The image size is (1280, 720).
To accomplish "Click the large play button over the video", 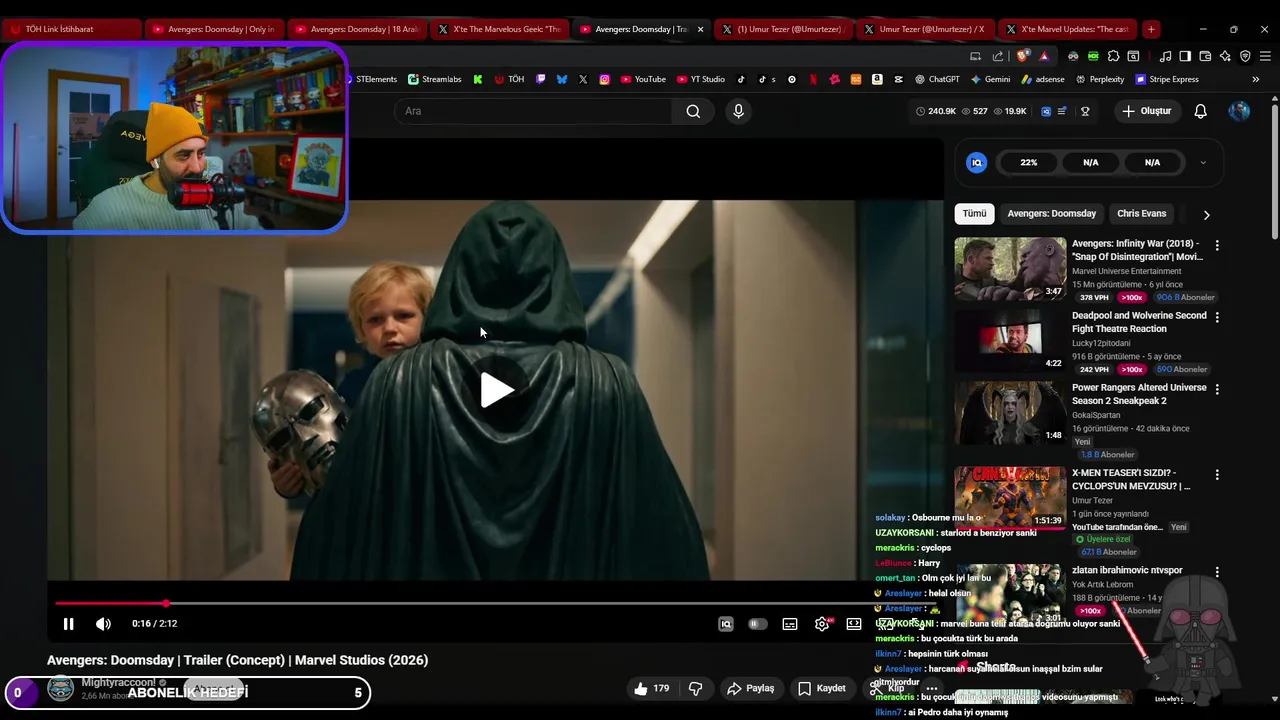I will 496,390.
